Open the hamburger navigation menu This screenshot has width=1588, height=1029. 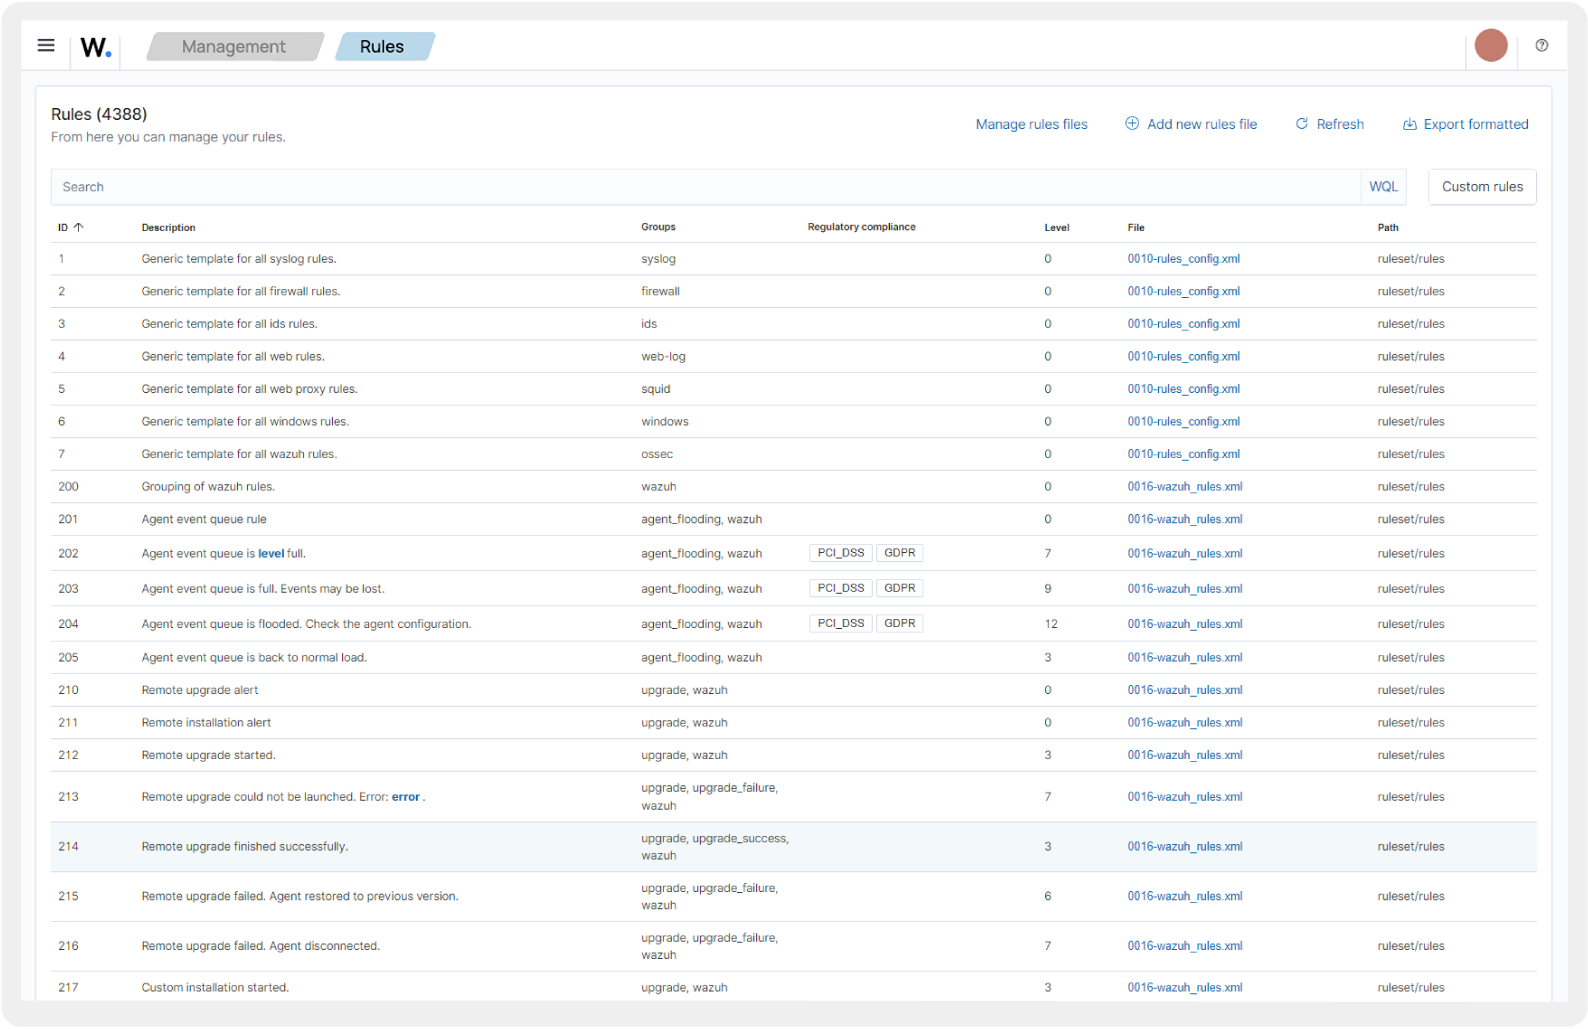tap(46, 46)
